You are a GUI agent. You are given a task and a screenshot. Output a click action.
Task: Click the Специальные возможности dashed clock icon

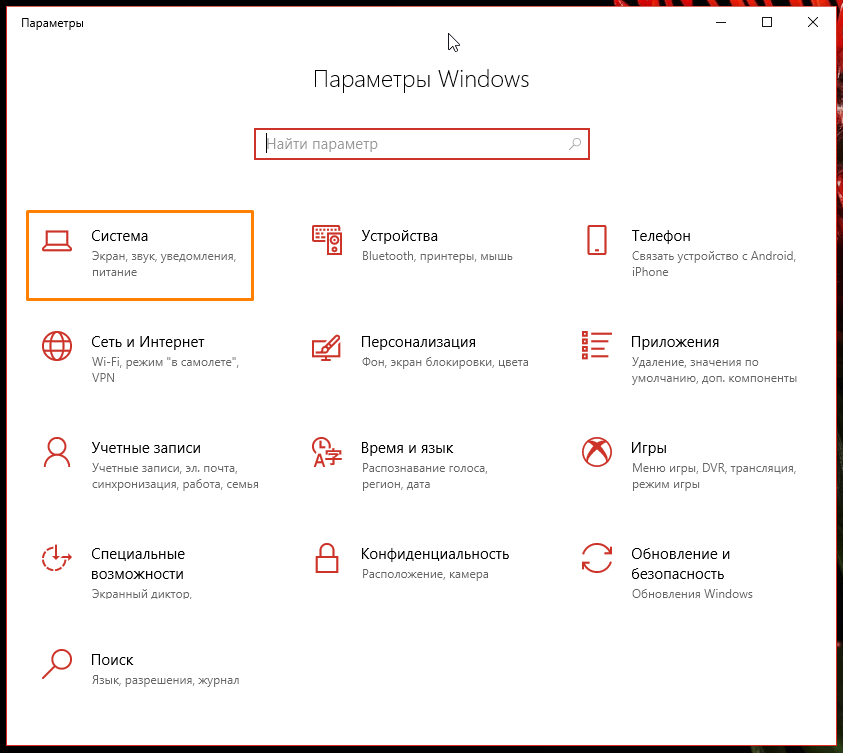click(x=57, y=558)
